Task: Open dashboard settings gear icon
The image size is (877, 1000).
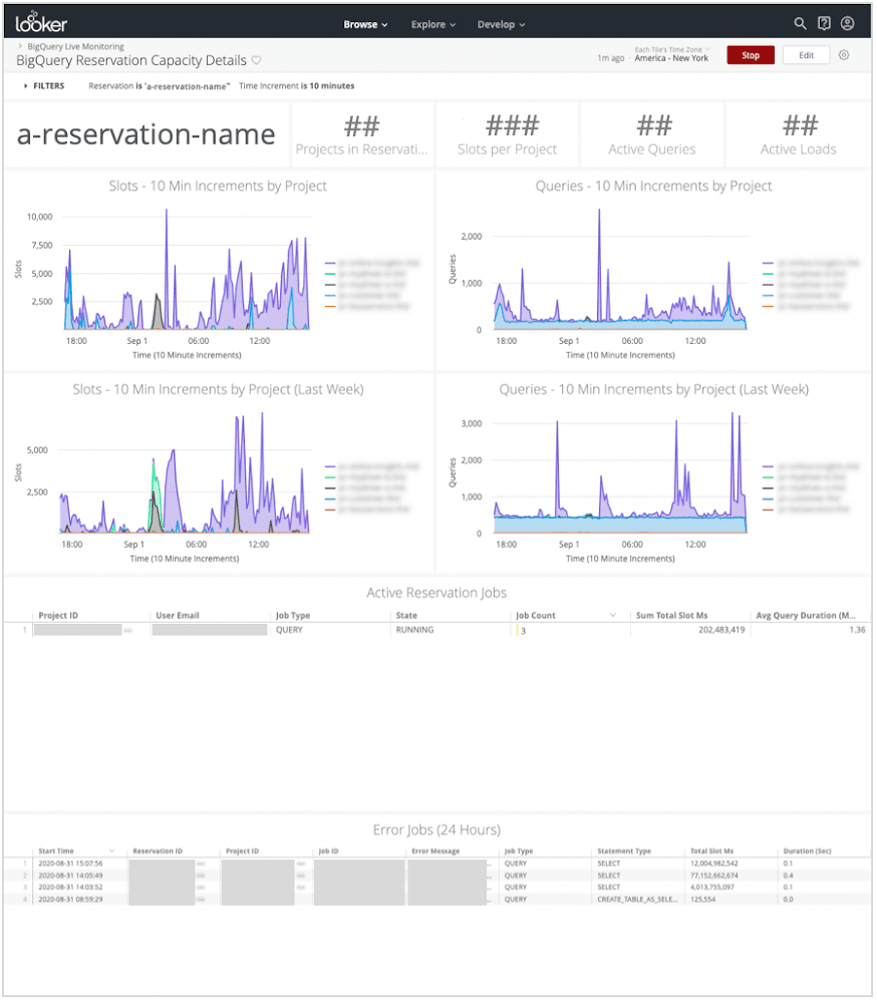Action: [844, 55]
